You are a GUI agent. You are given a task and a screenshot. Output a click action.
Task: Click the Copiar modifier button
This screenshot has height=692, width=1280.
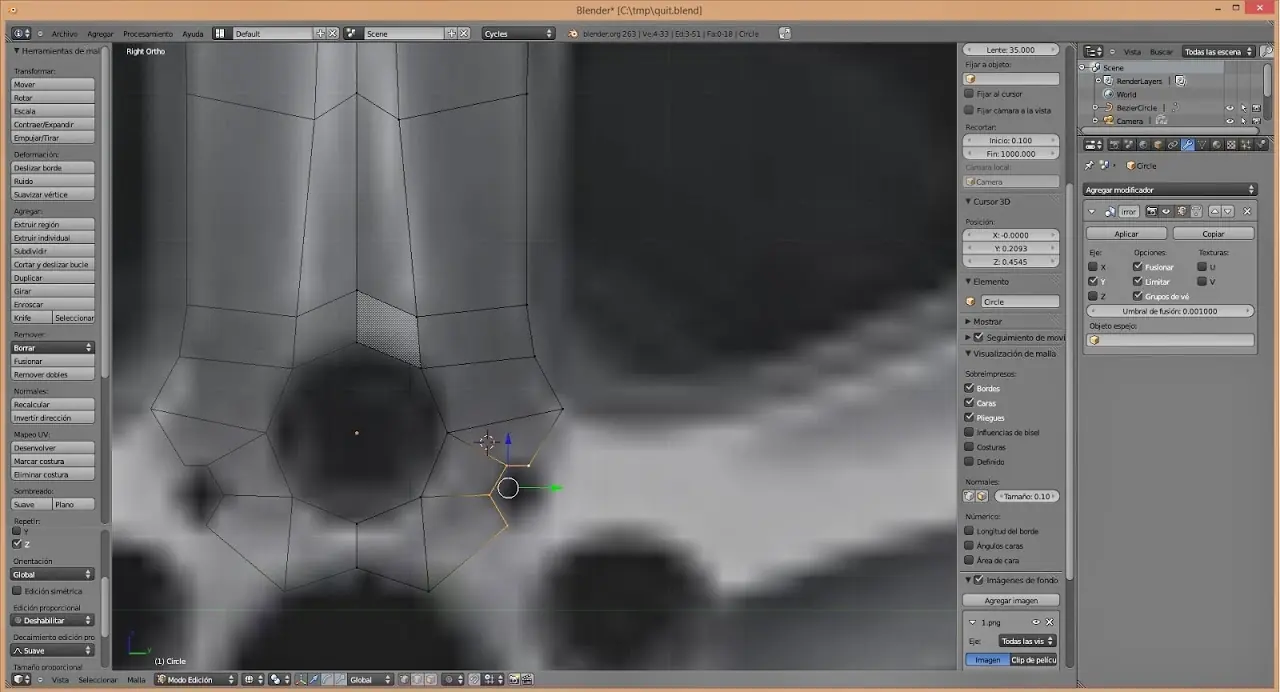[x=1213, y=234]
